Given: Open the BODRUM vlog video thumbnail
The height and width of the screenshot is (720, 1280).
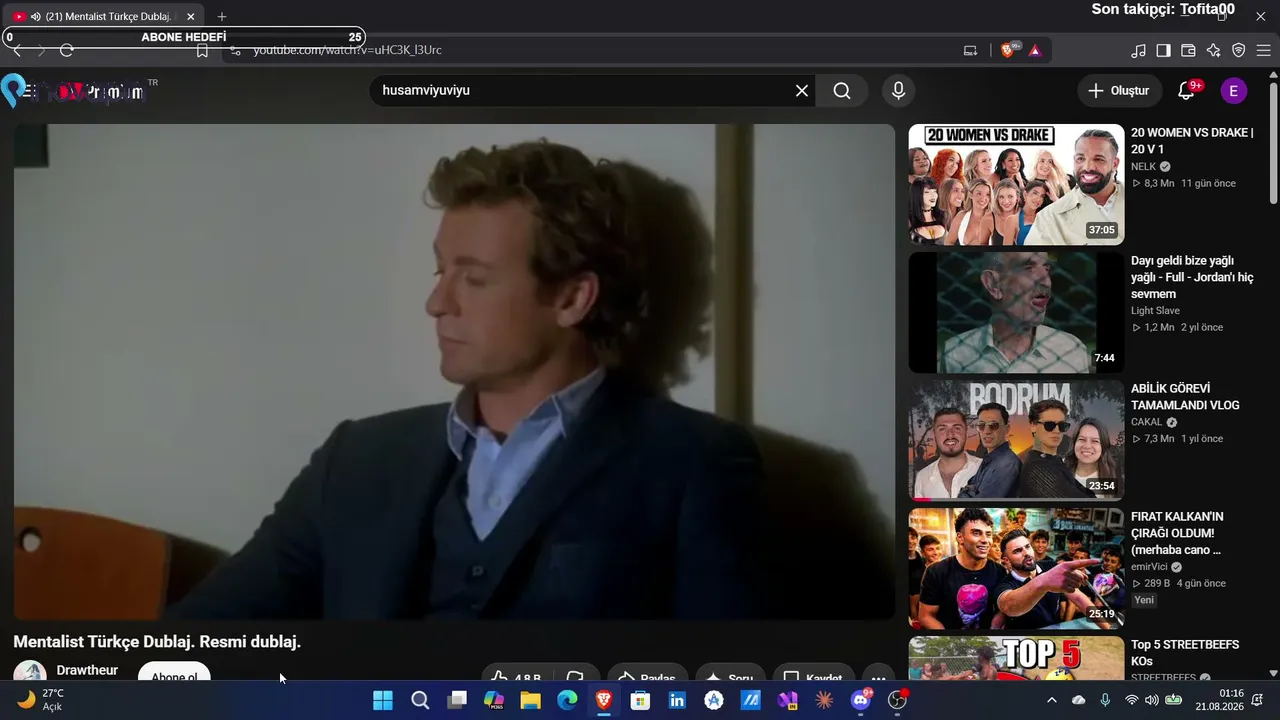Looking at the screenshot, I should (x=1016, y=440).
